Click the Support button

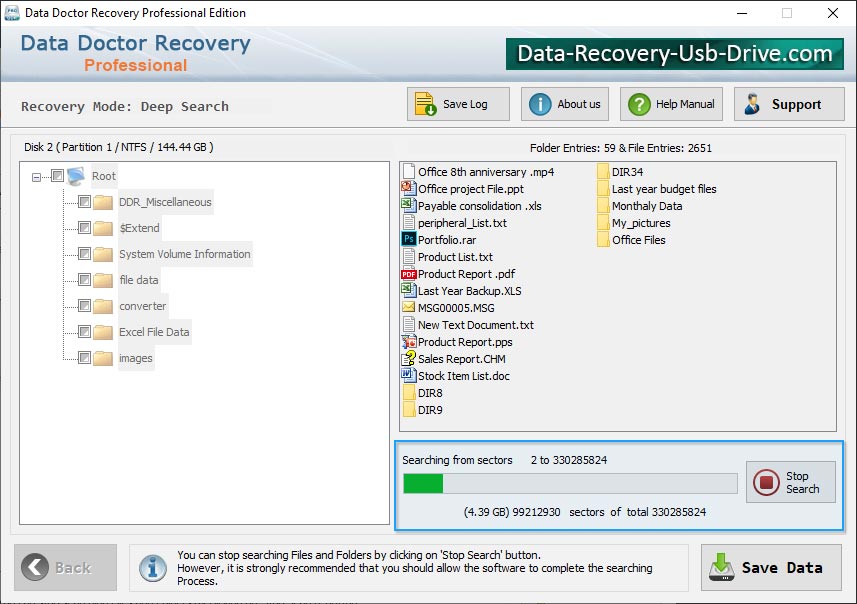click(789, 104)
